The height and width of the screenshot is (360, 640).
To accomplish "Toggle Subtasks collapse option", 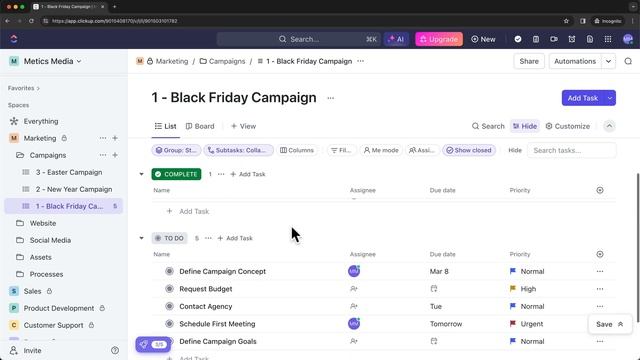I will 239,150.
